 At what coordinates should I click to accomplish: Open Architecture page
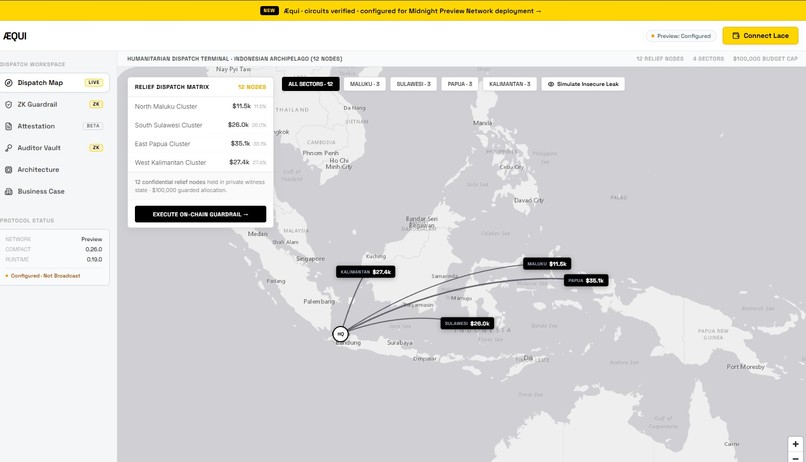pos(54,170)
